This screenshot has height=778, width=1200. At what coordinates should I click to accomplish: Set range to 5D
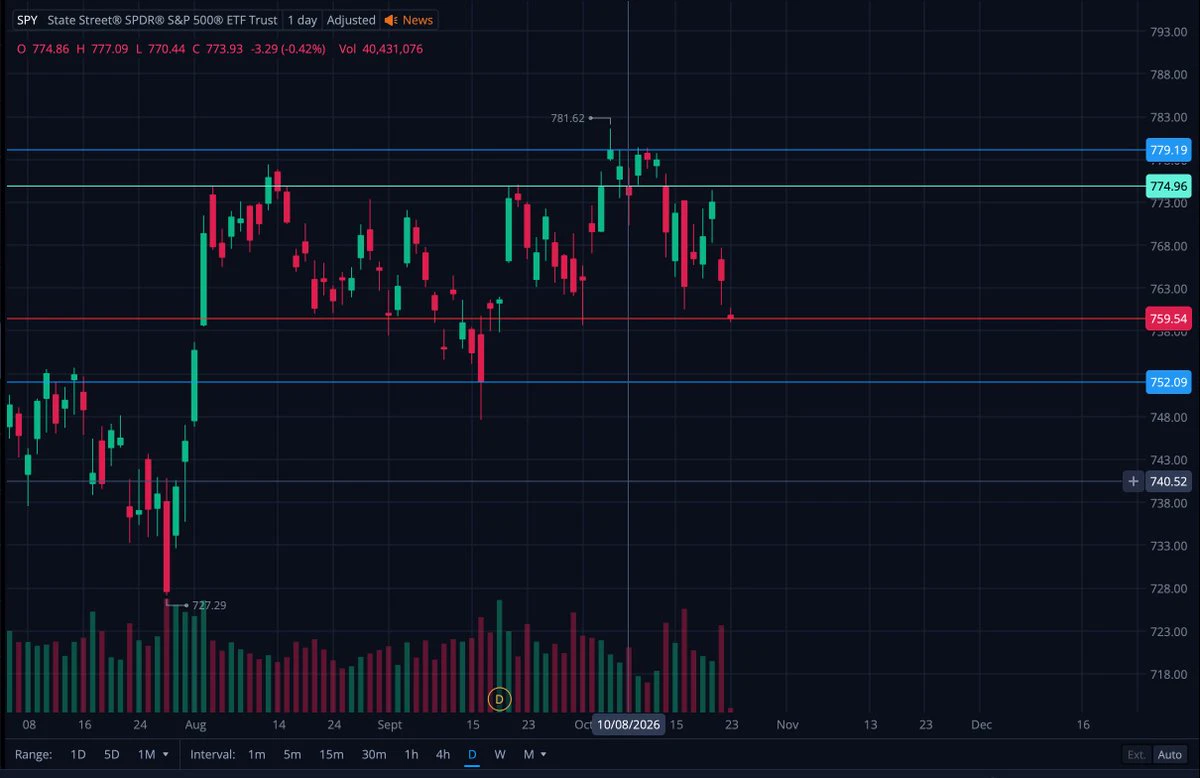coord(112,755)
